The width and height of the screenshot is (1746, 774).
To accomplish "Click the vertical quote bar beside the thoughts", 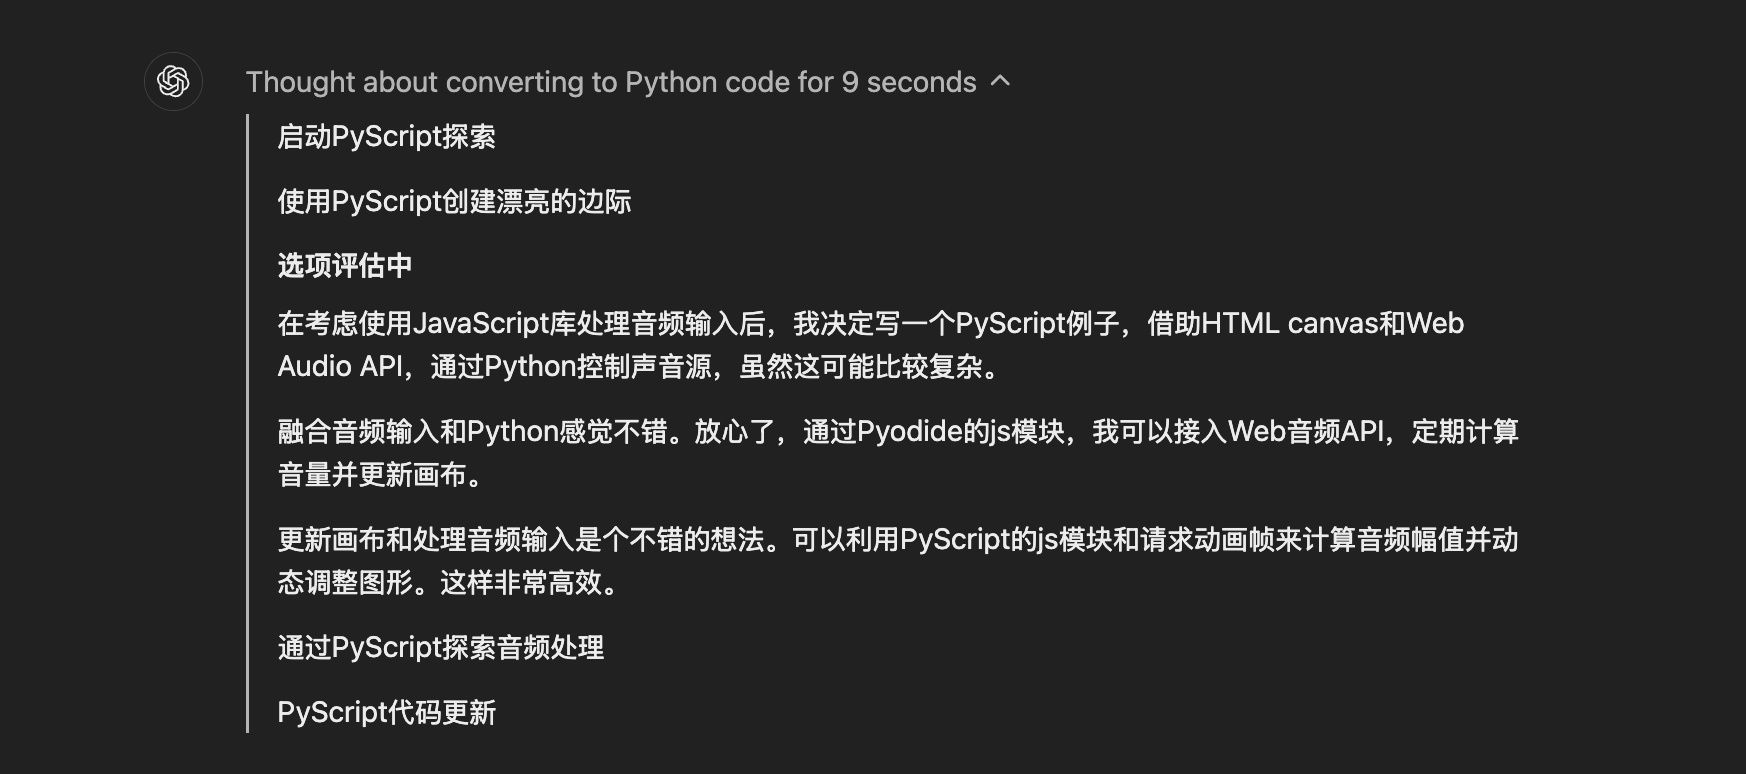I will (x=247, y=423).
